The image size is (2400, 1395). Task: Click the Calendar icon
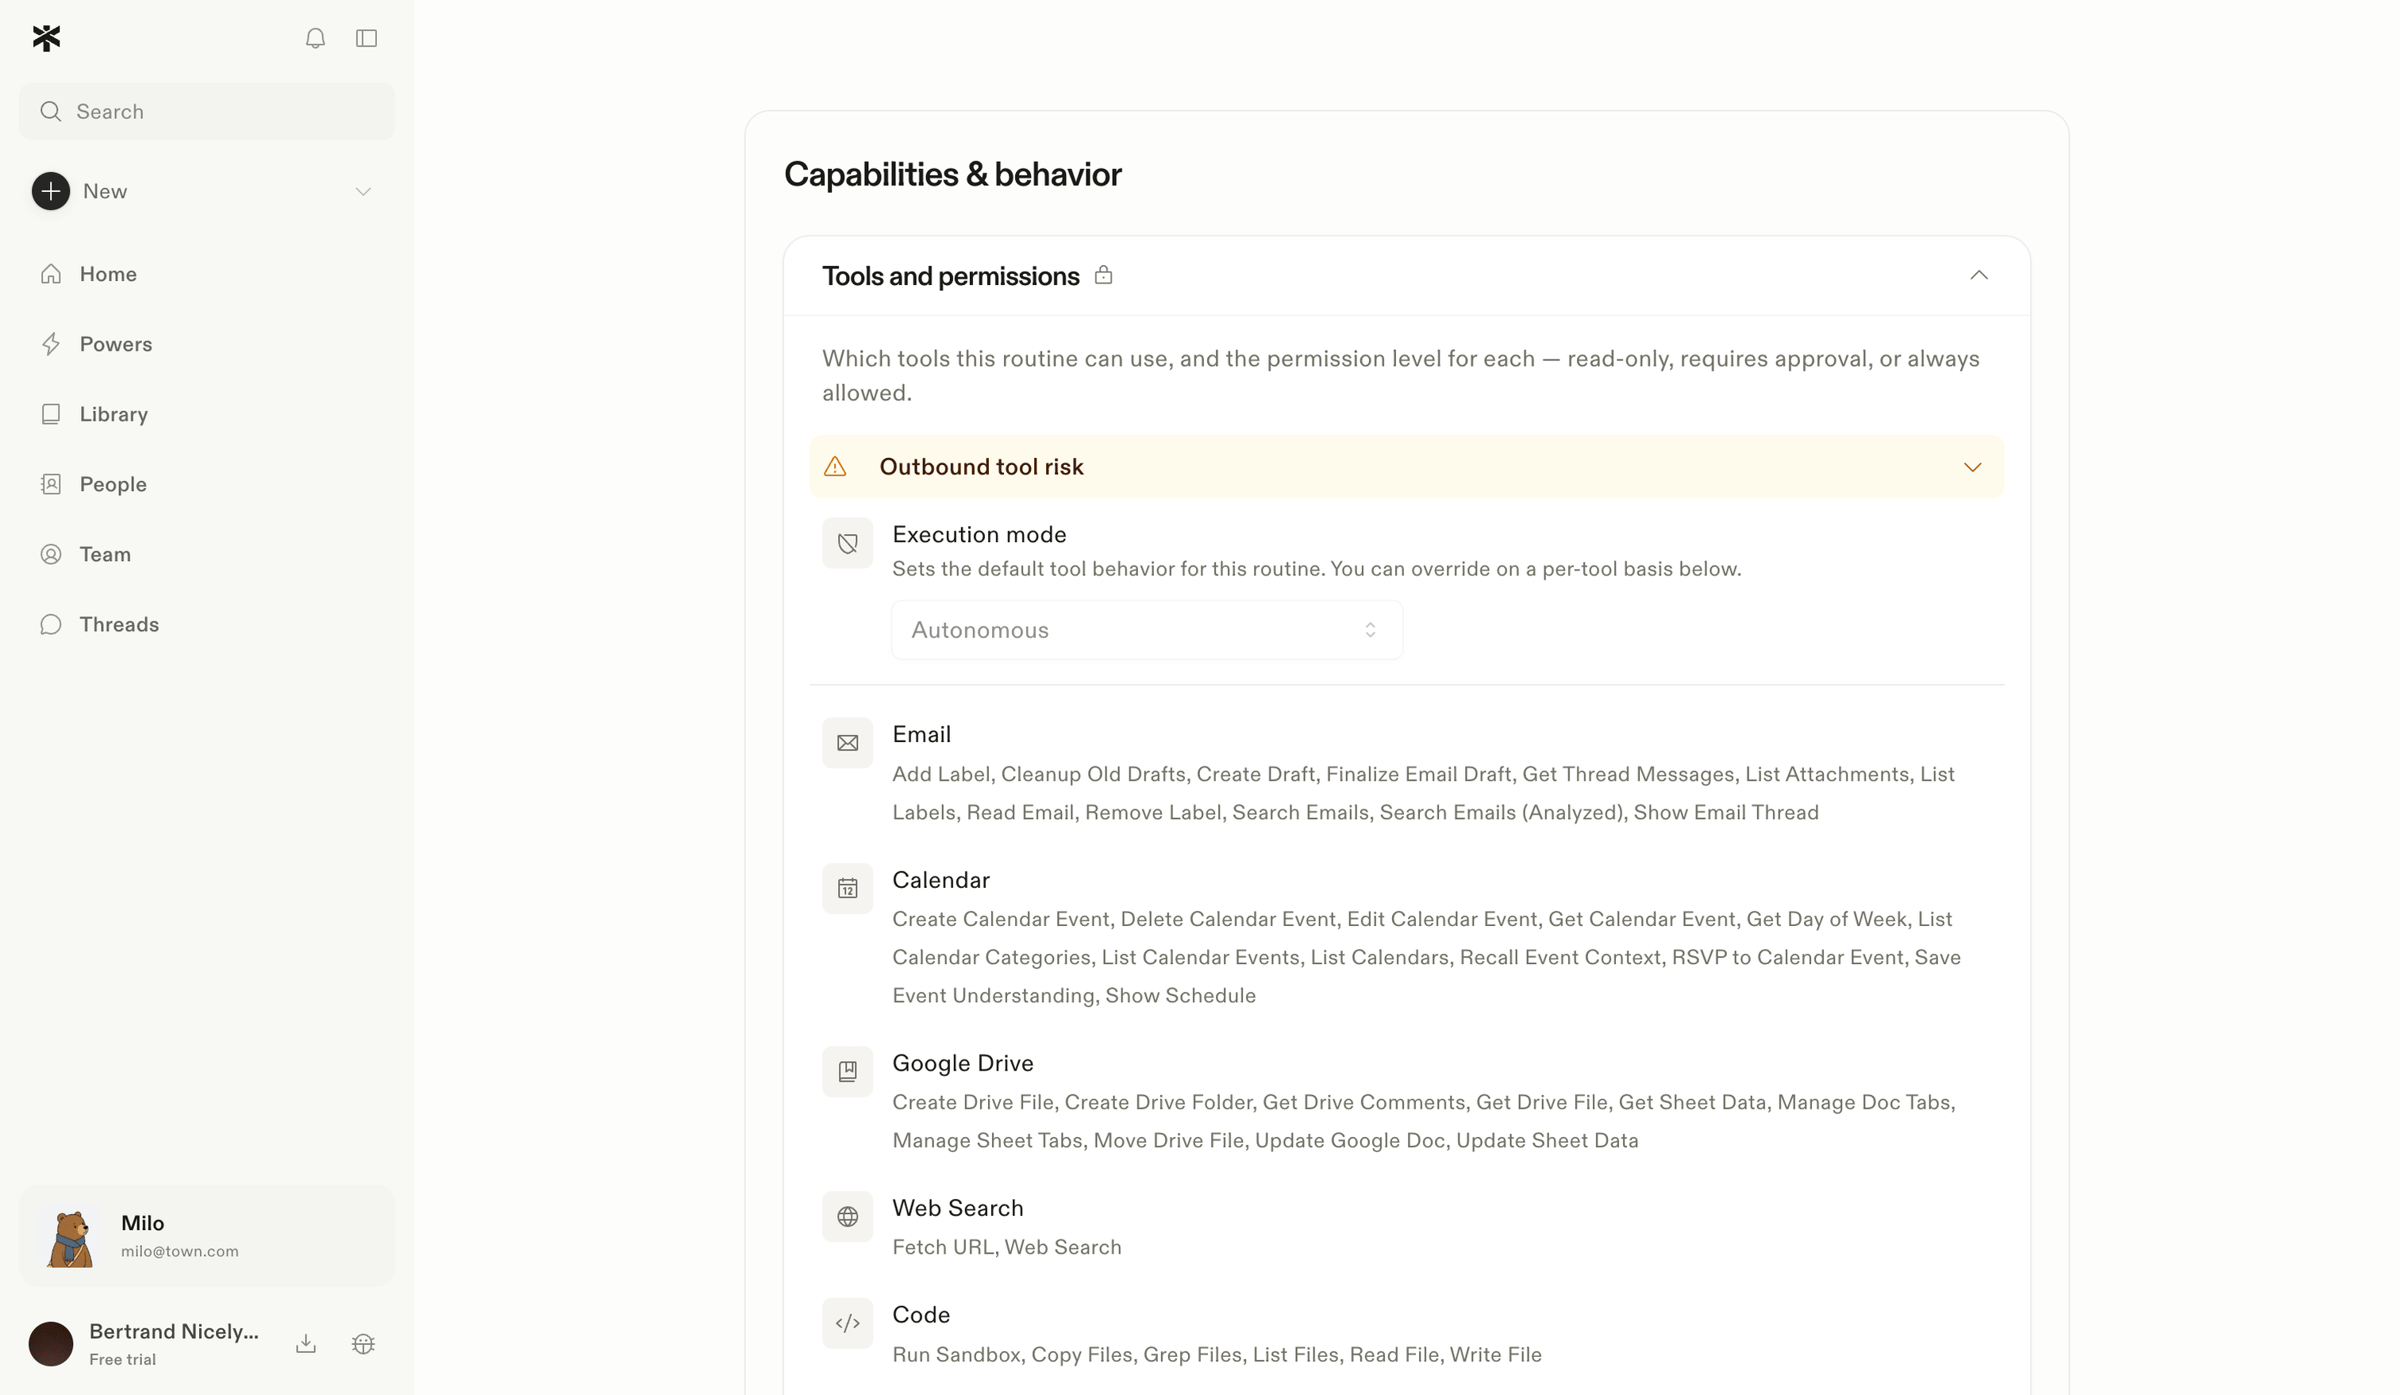[847, 888]
